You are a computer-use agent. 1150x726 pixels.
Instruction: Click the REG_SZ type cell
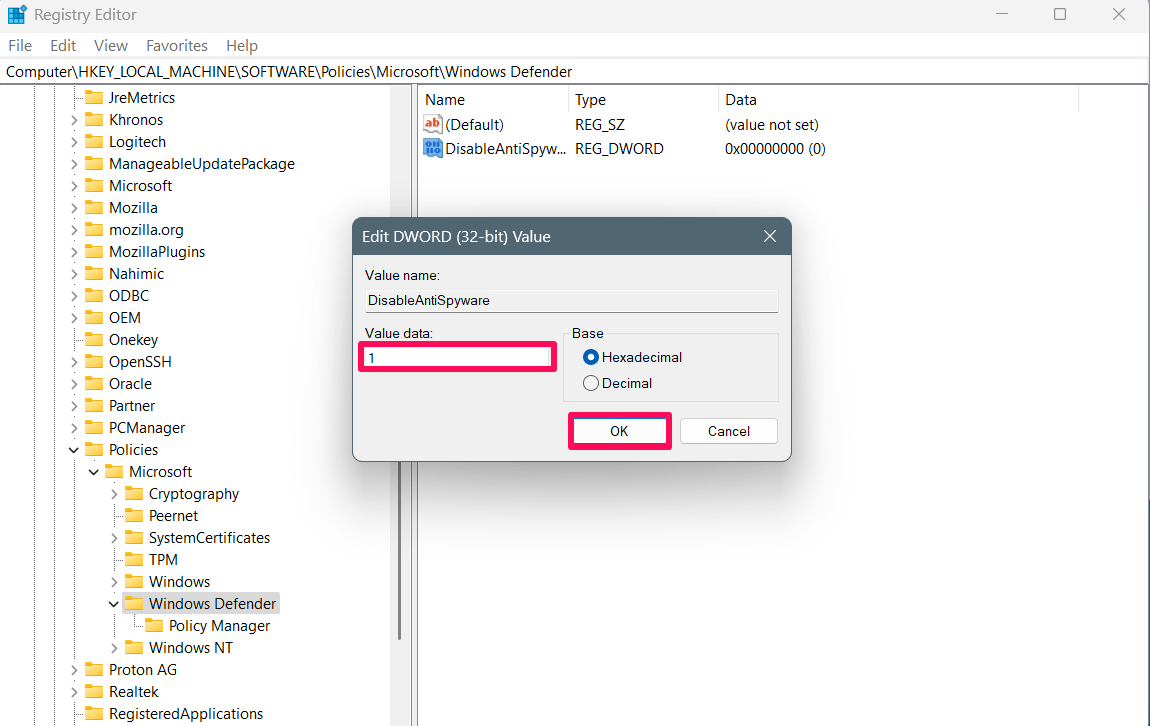coord(600,125)
